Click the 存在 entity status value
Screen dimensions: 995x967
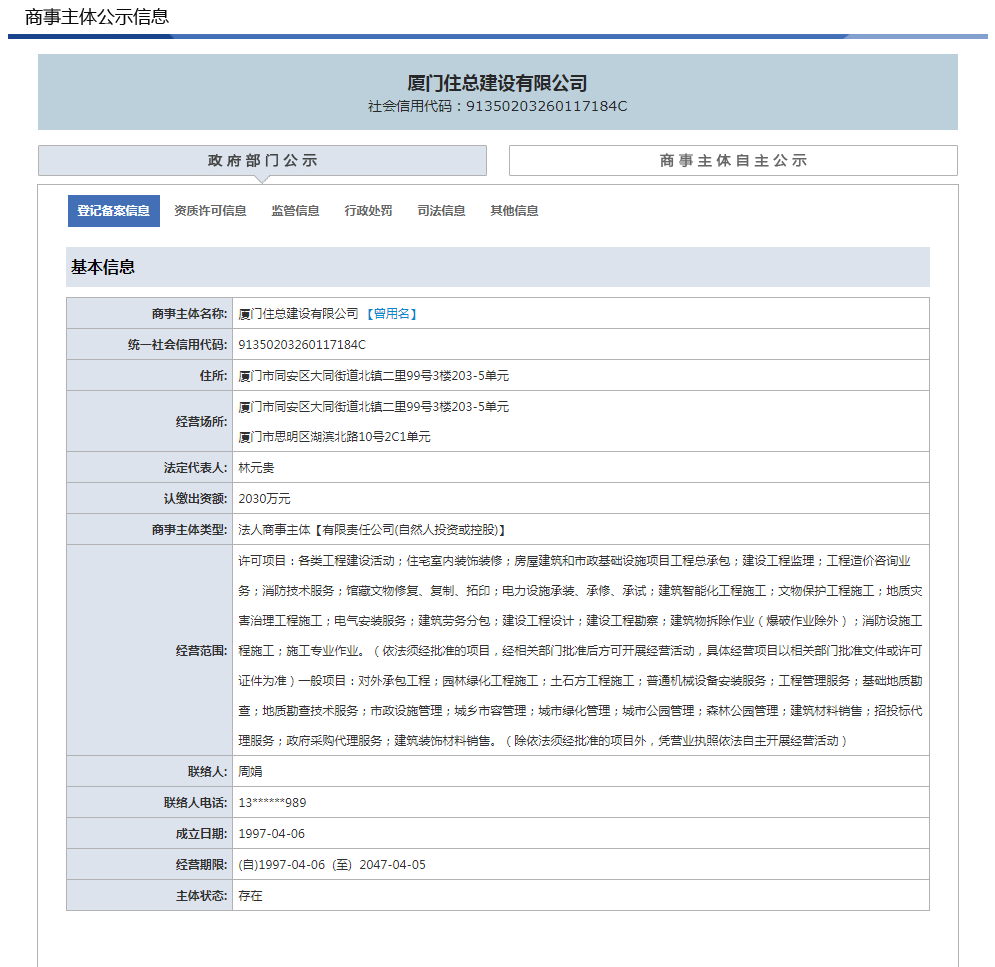(250, 896)
